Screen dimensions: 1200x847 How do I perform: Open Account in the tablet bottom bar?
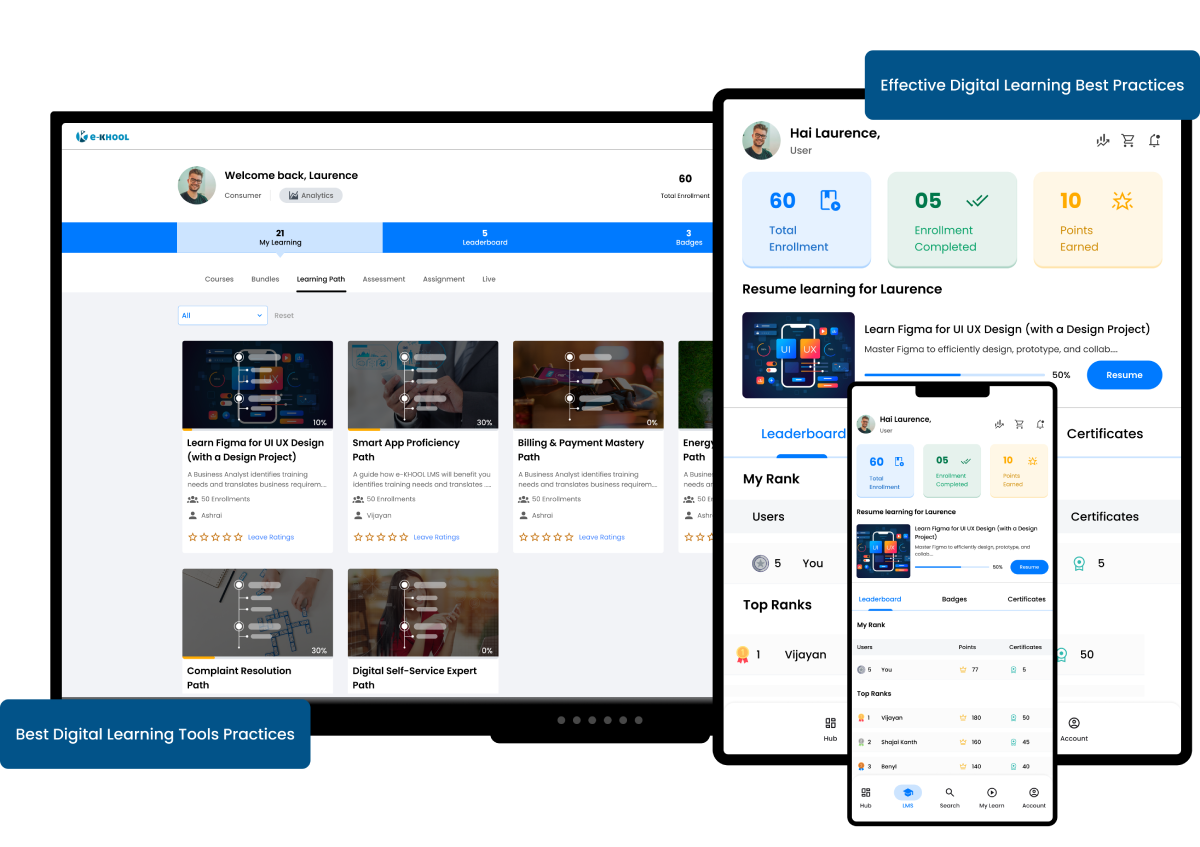pos(1074,729)
